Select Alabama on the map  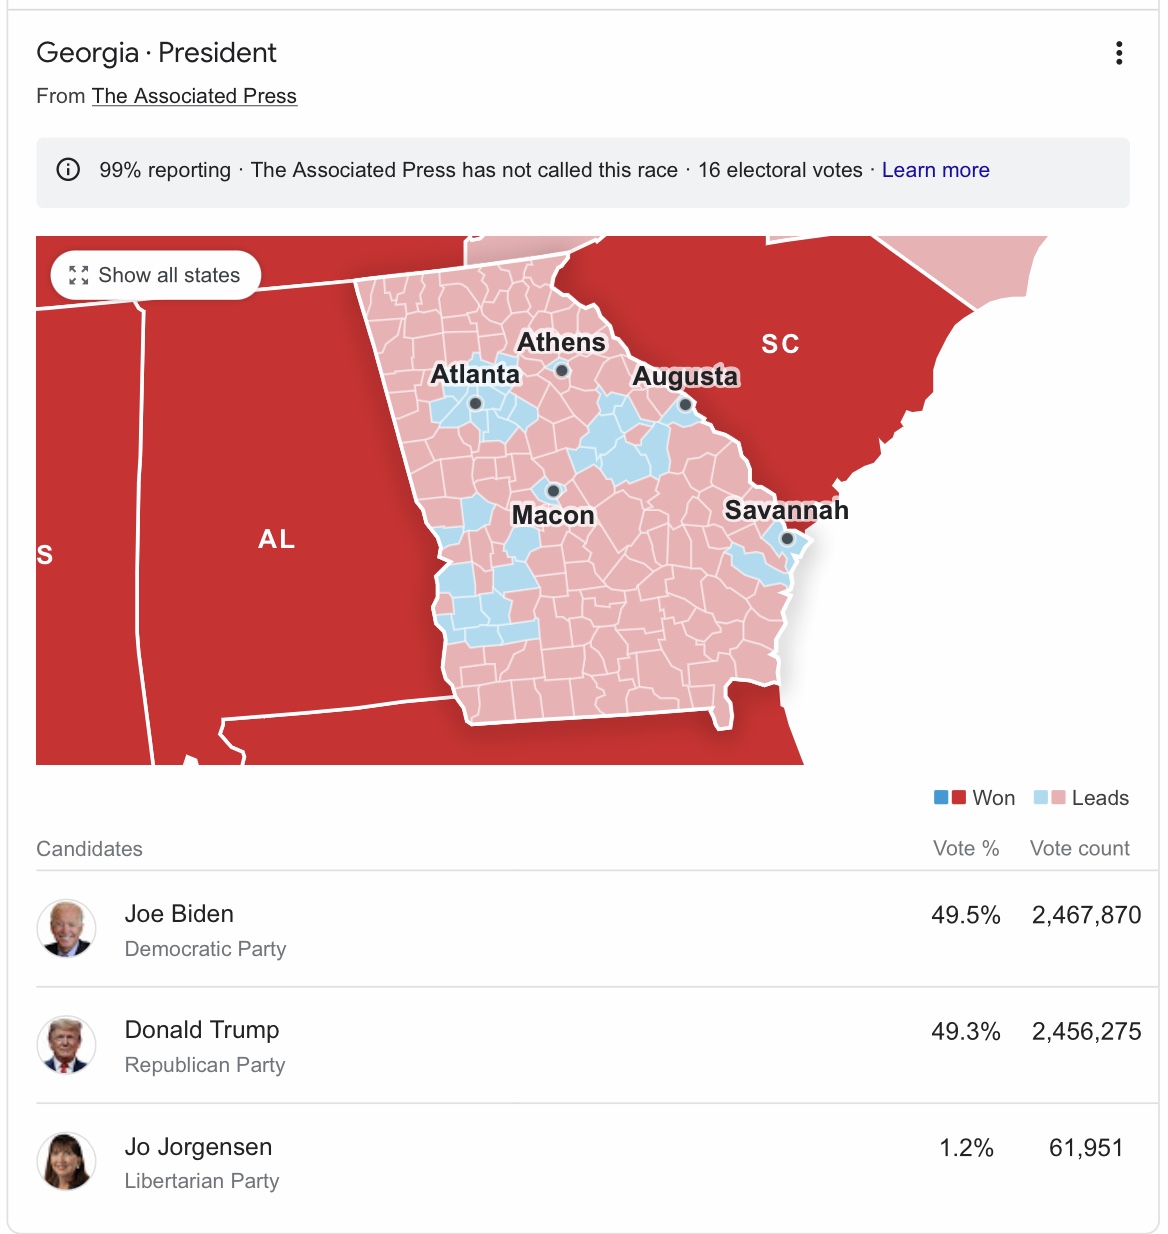click(x=277, y=539)
